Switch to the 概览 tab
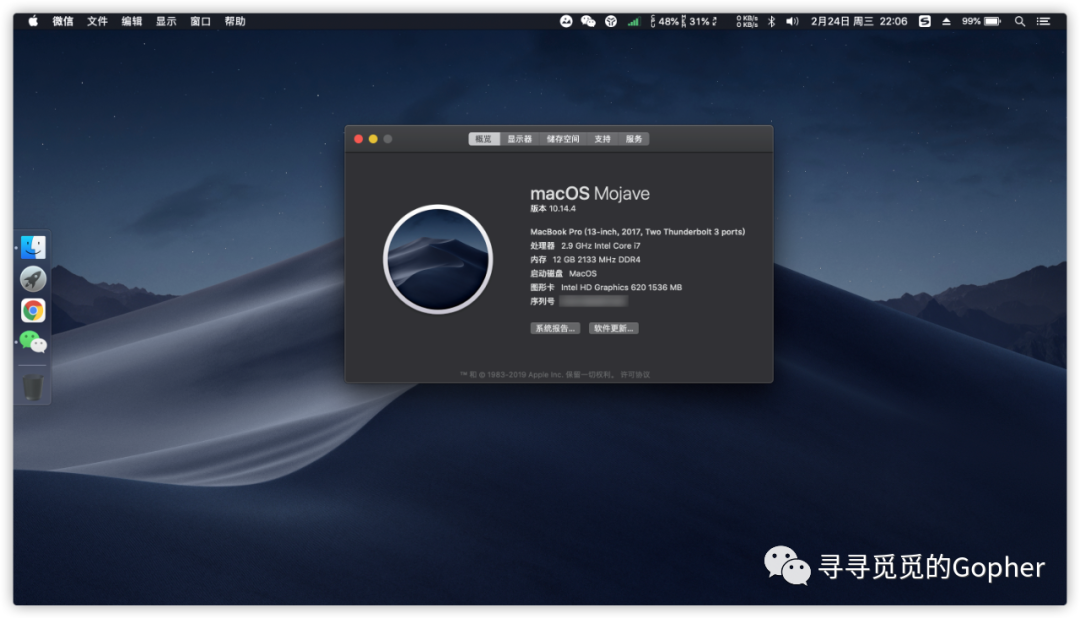 484,139
